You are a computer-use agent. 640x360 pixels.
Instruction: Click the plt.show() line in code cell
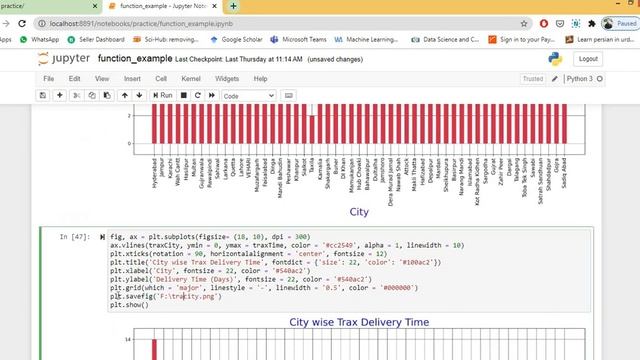(129, 305)
